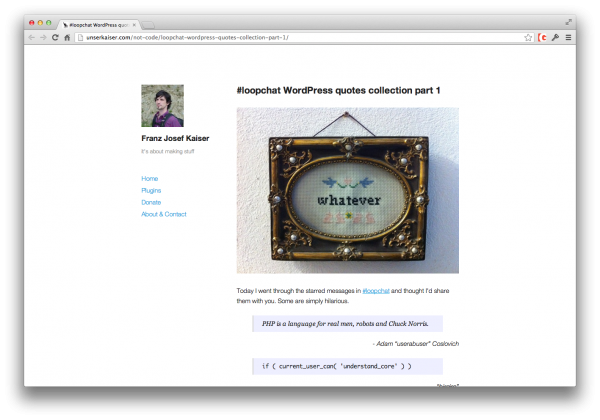The height and width of the screenshot is (420, 600).
Task: Open the Donate link in the sidebar
Action: click(151, 202)
